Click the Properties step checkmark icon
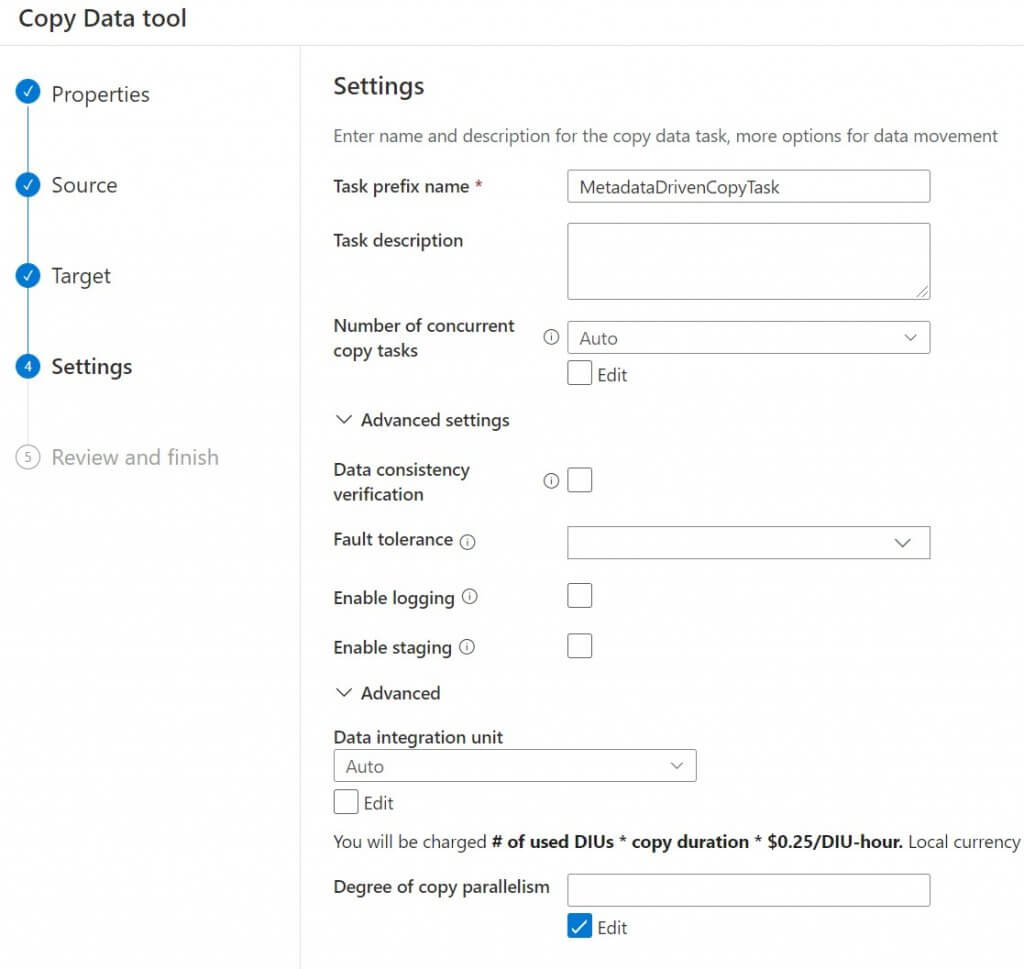1024x969 pixels. click(28, 94)
